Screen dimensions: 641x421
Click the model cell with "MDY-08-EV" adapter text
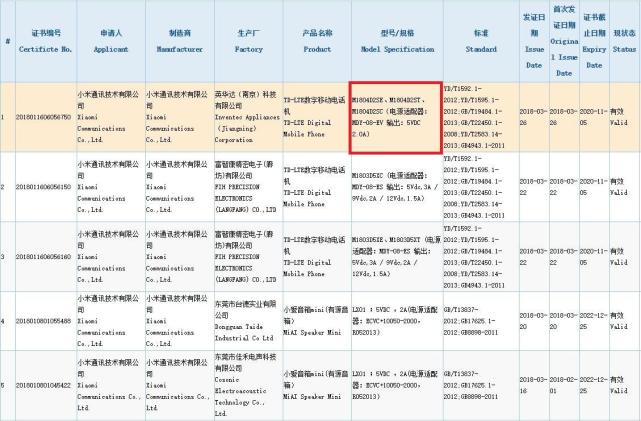pyautogui.click(x=396, y=117)
